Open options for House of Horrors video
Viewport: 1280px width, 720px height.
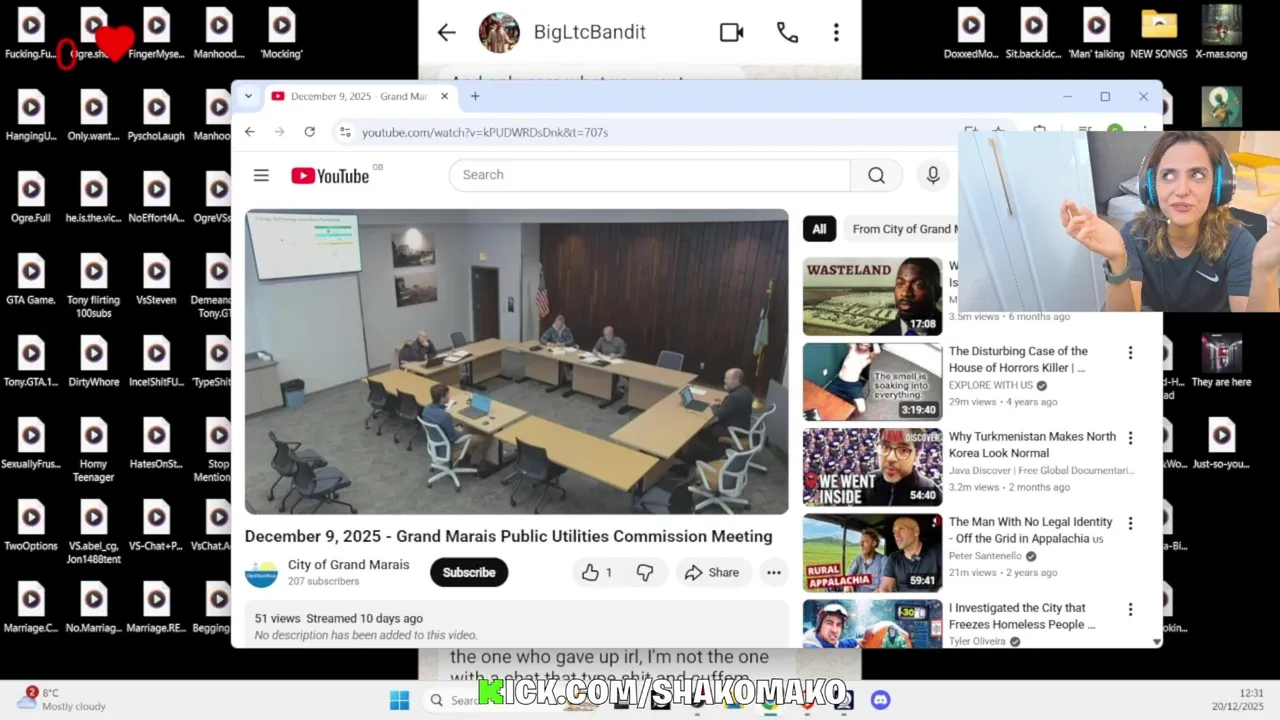coord(1130,353)
